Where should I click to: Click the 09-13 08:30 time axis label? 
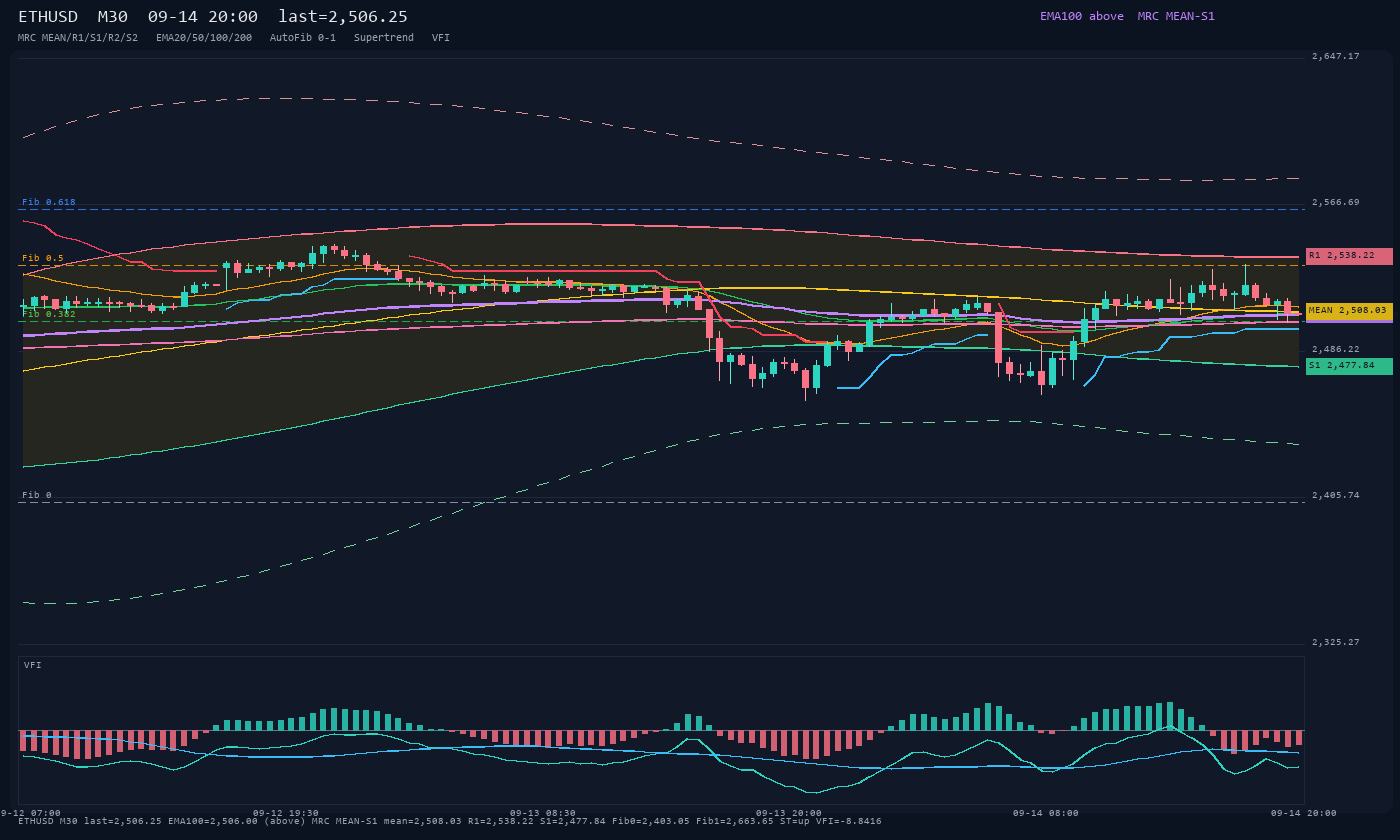point(543,813)
